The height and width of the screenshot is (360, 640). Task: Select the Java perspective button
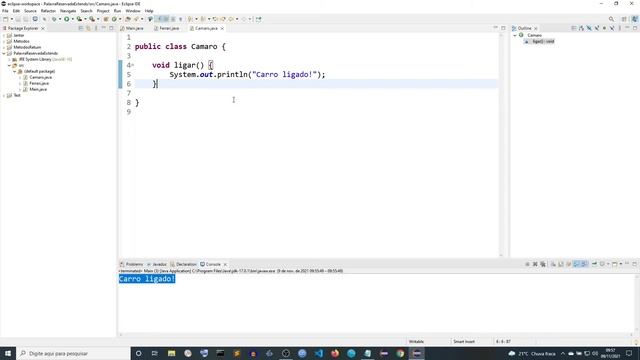pyautogui.click(x=635, y=19)
